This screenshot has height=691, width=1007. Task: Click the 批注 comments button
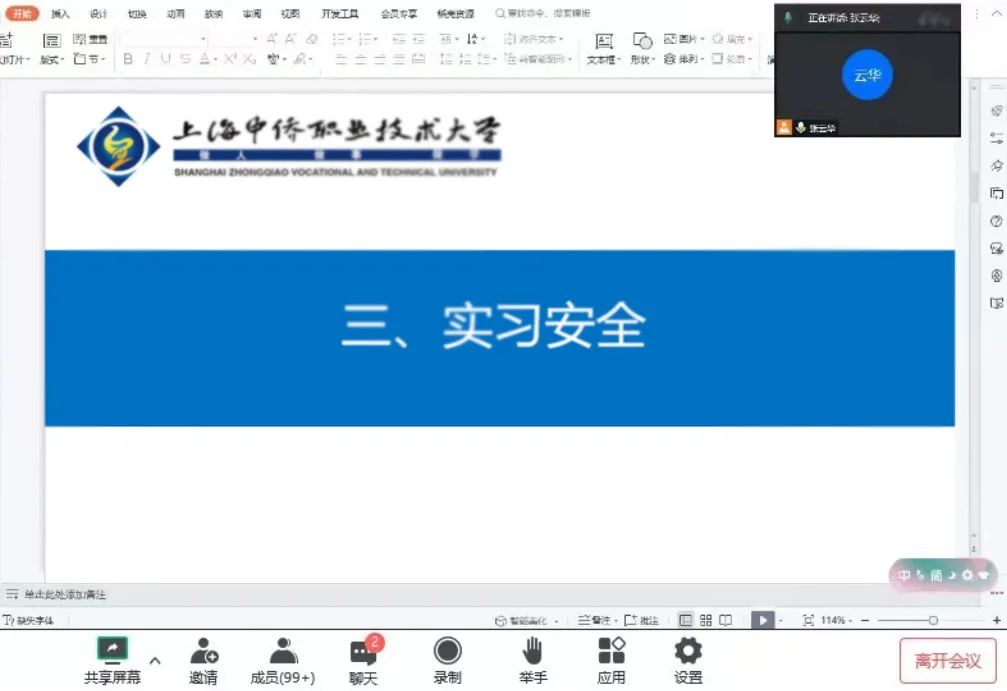642,620
